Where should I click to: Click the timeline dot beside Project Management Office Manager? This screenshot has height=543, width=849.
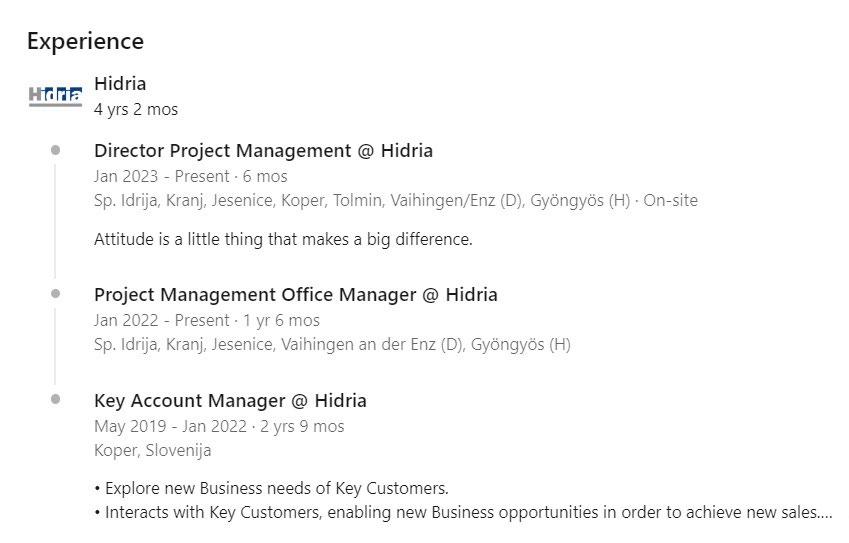pos(55,293)
